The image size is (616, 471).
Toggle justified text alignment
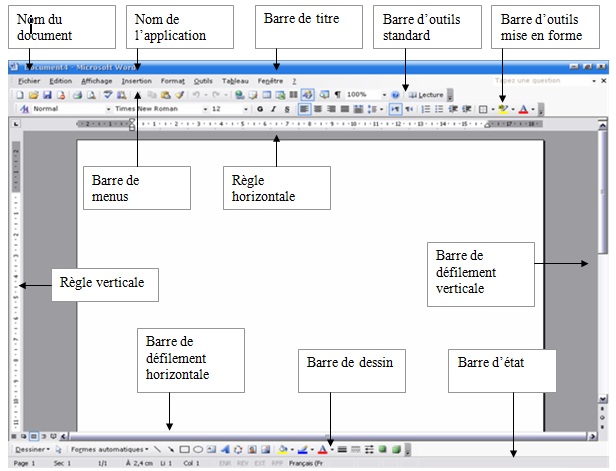pyautogui.click(x=345, y=109)
